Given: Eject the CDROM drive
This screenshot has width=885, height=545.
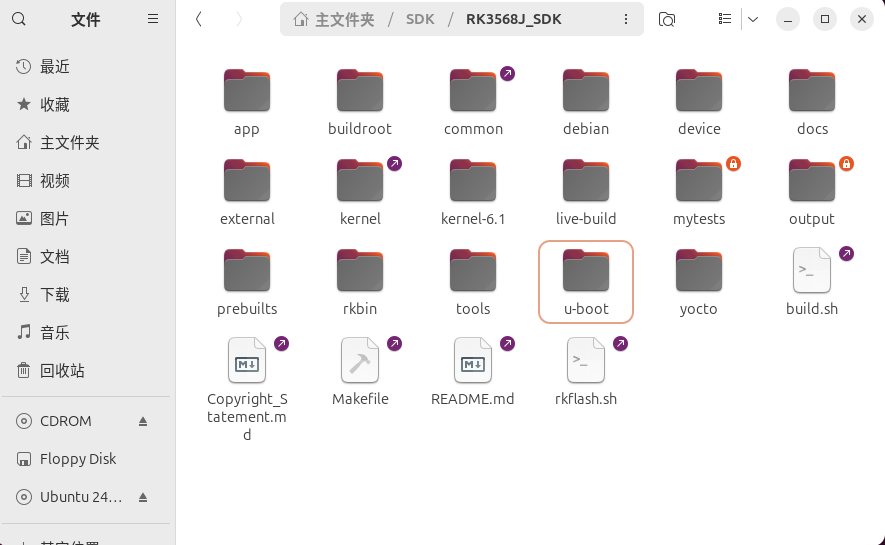Looking at the screenshot, I should pos(143,421).
